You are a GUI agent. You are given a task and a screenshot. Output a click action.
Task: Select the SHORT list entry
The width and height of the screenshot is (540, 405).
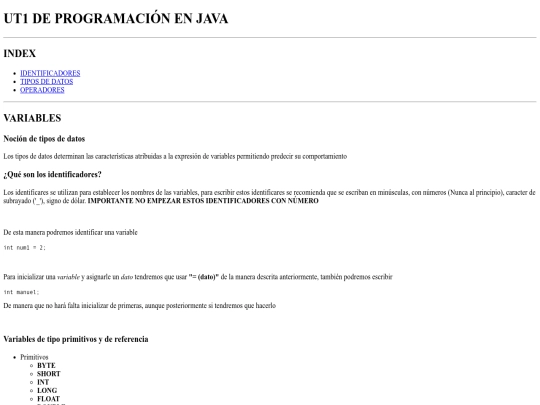[x=49, y=374]
